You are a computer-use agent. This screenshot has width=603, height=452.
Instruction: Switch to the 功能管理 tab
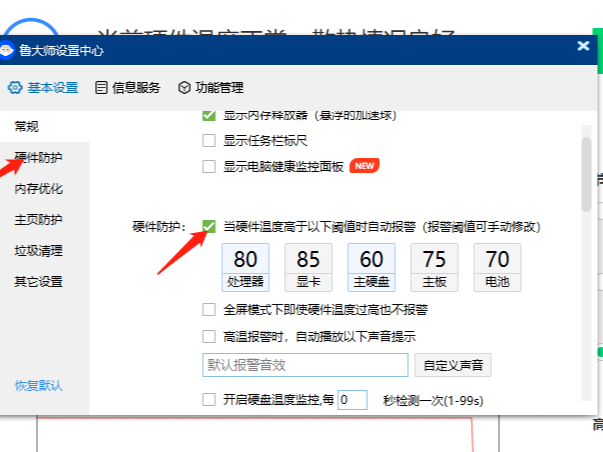[211, 88]
